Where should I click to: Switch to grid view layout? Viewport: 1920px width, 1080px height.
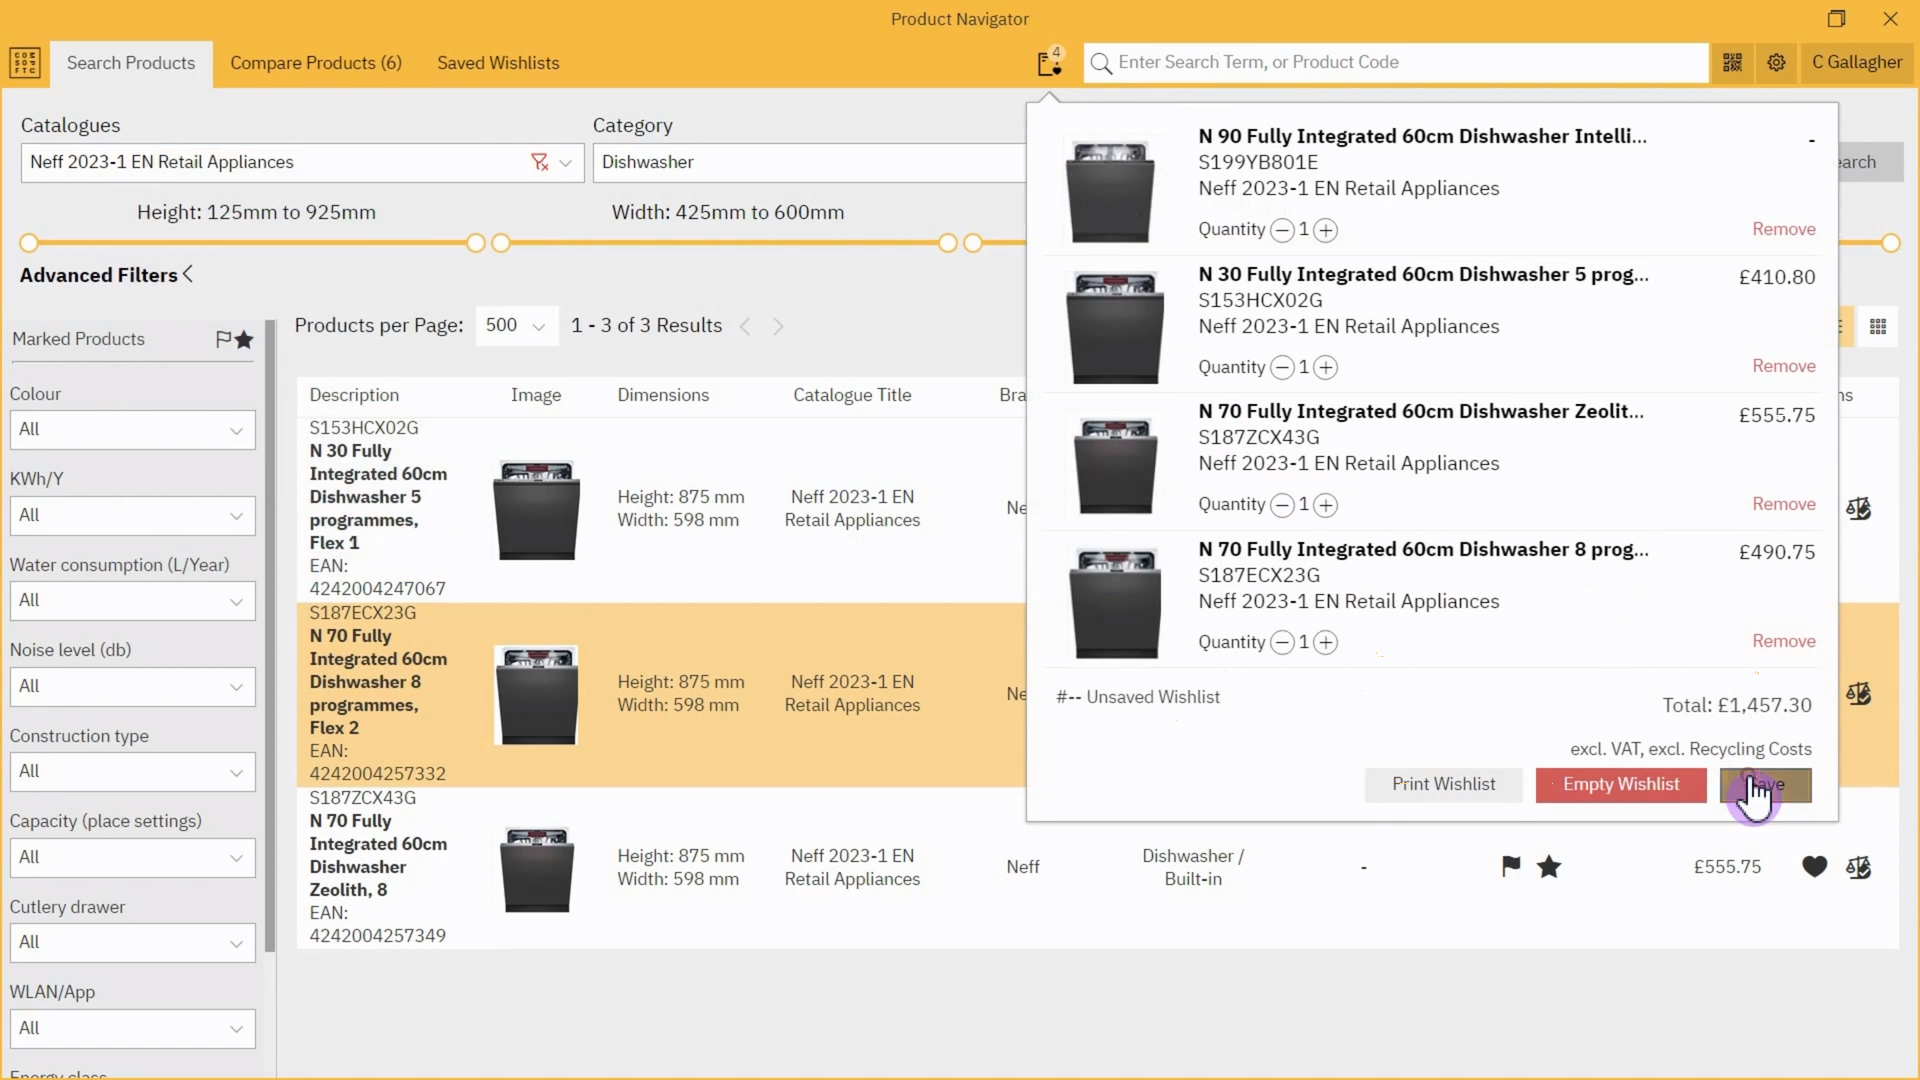[x=1878, y=326]
